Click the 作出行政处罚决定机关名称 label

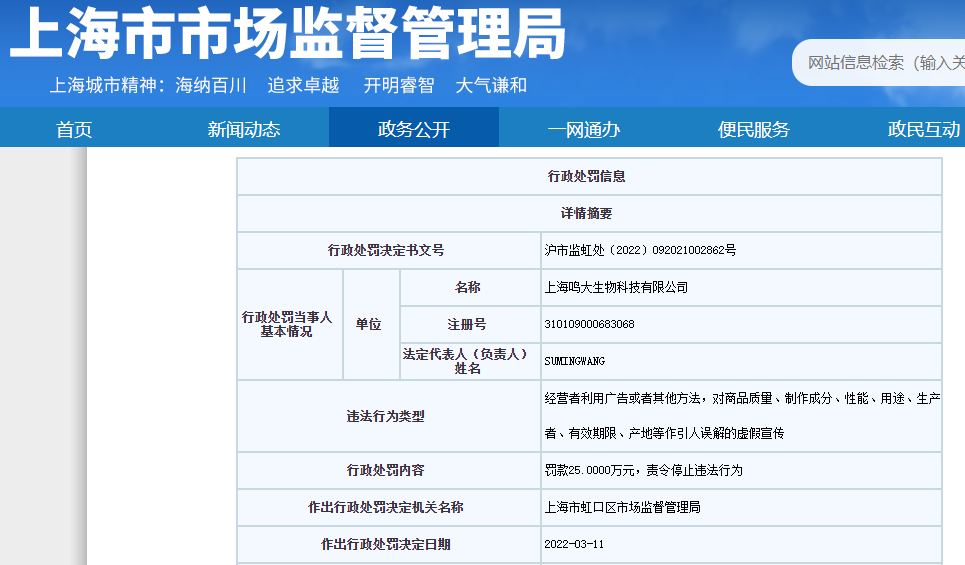pos(386,508)
